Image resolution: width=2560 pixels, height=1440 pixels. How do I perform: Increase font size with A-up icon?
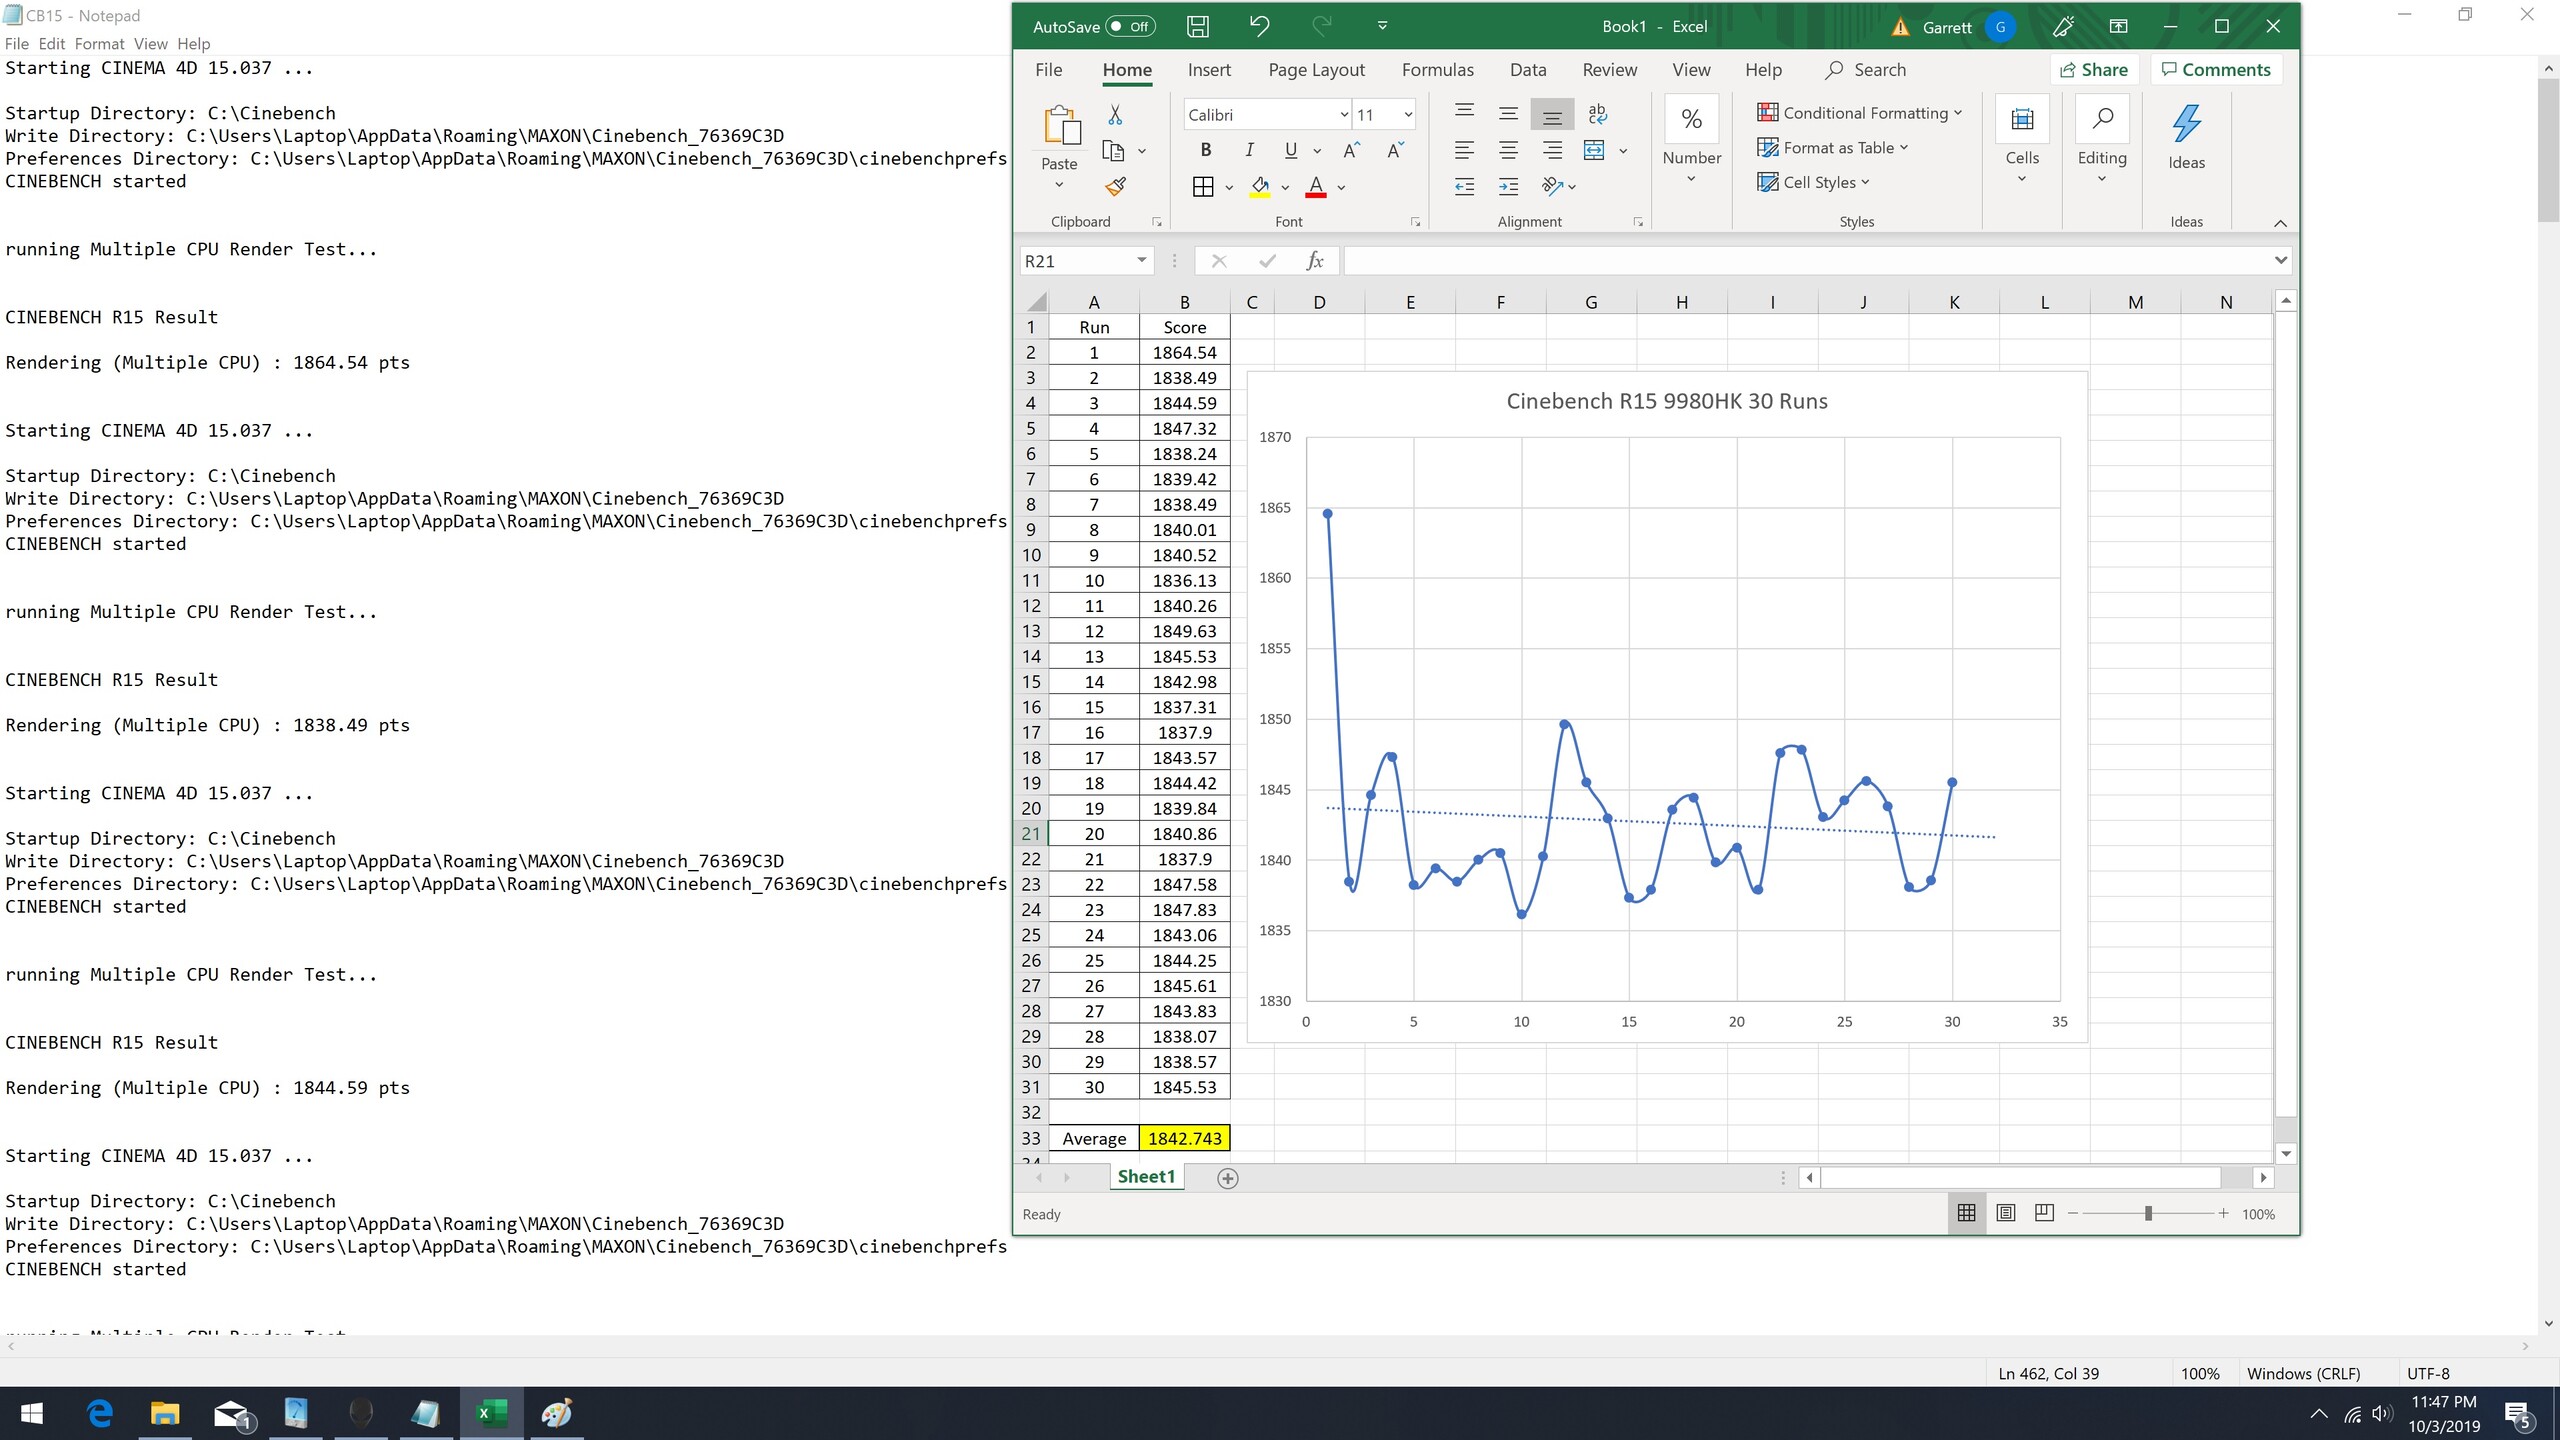(x=1351, y=150)
